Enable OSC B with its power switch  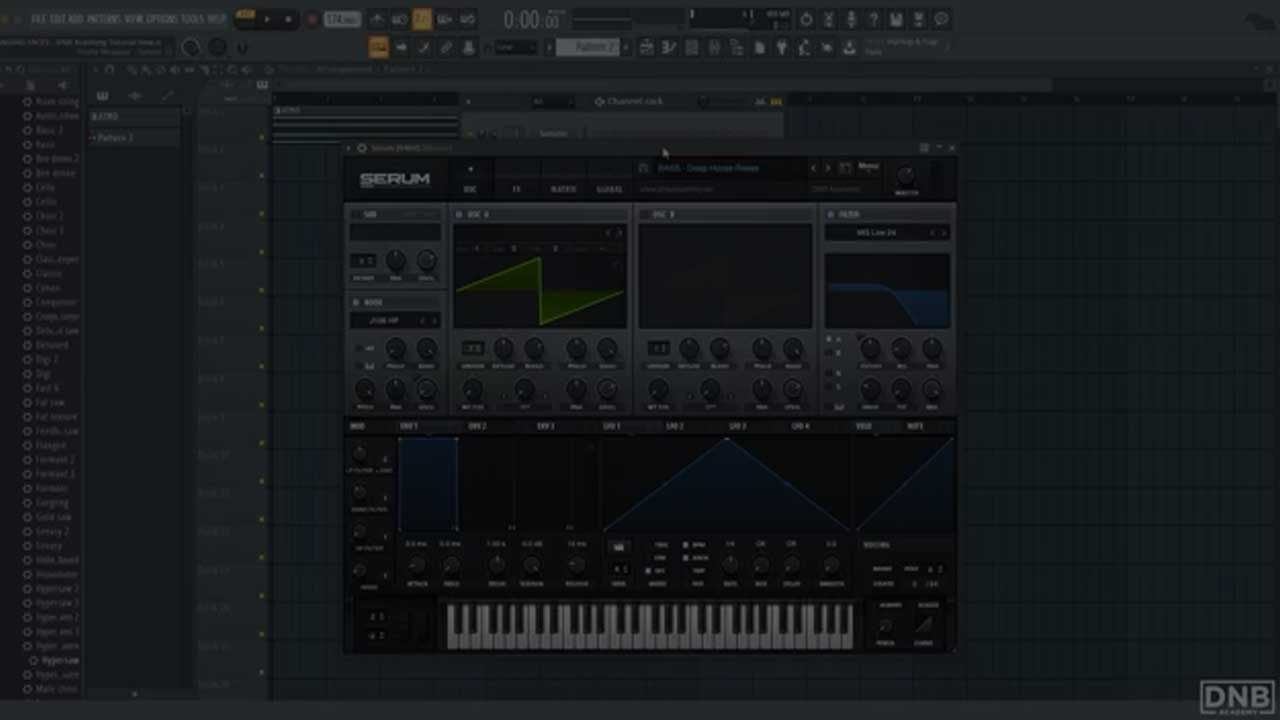tap(644, 214)
